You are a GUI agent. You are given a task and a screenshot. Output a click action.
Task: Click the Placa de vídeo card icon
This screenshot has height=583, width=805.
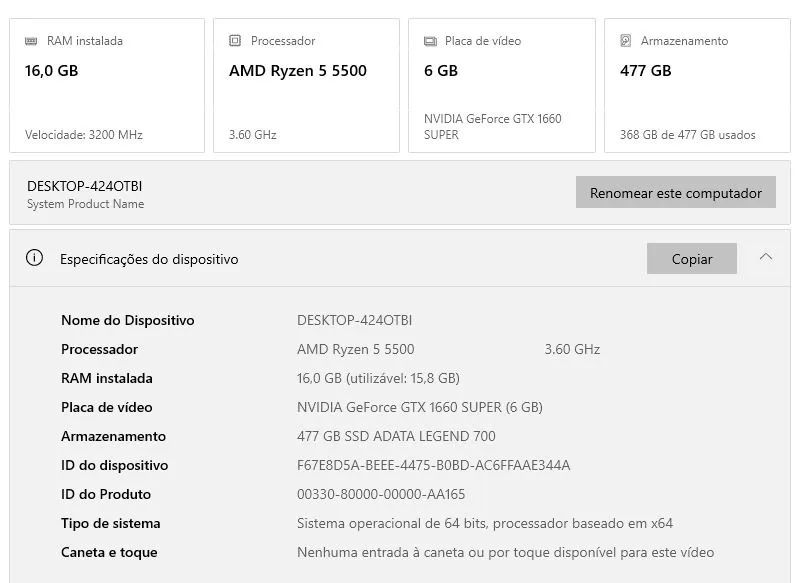430,41
